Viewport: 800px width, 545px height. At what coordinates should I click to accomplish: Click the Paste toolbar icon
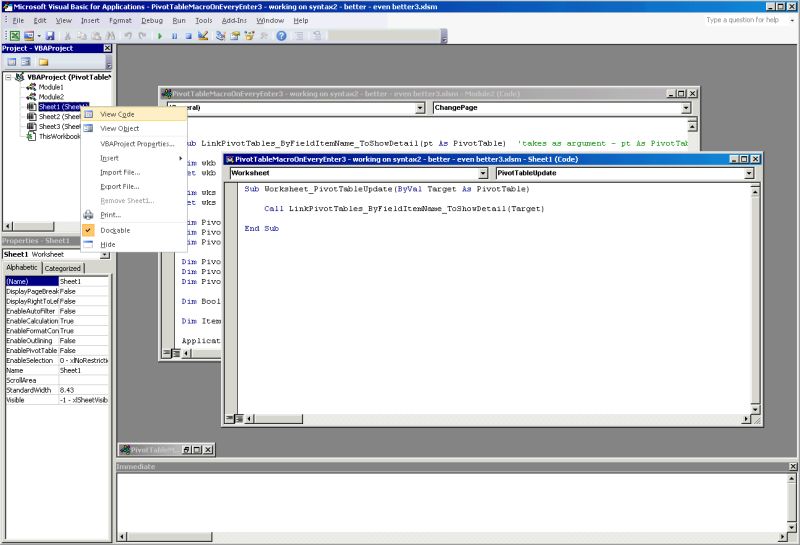(96, 36)
